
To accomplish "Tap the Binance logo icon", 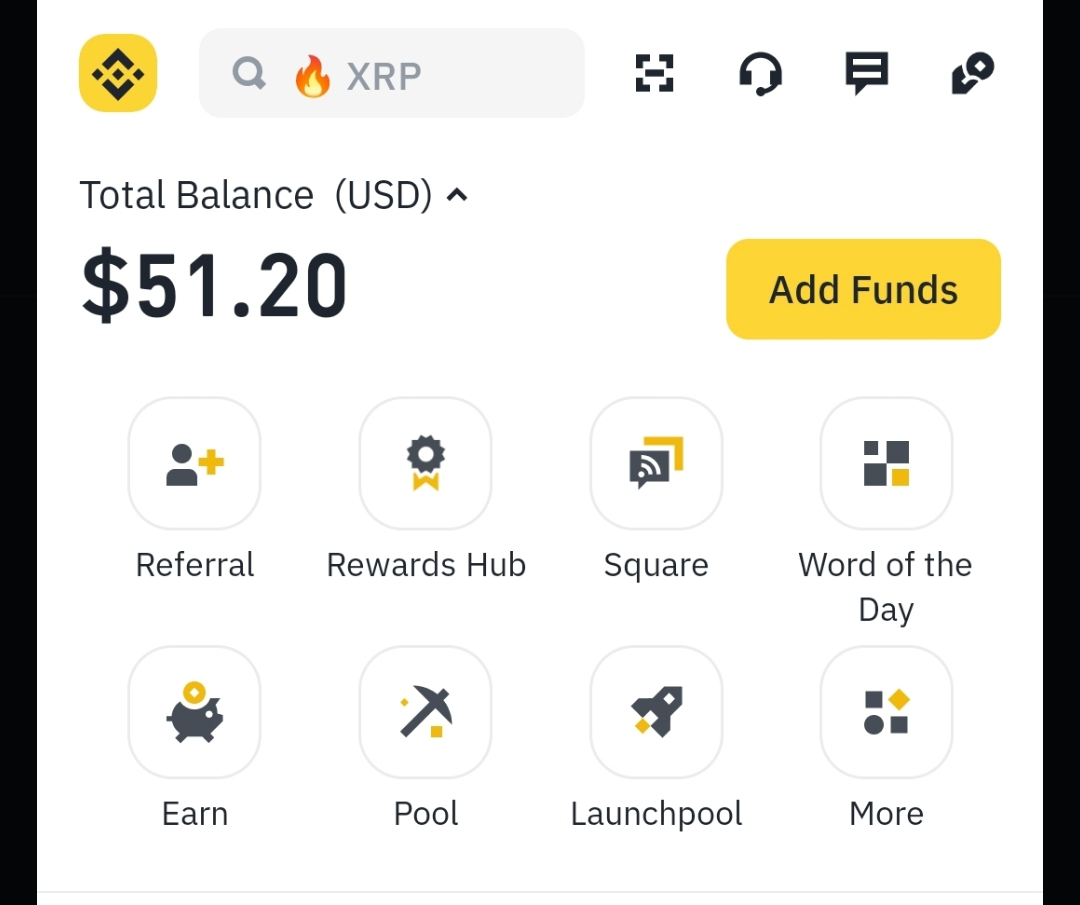I will click(x=118, y=73).
